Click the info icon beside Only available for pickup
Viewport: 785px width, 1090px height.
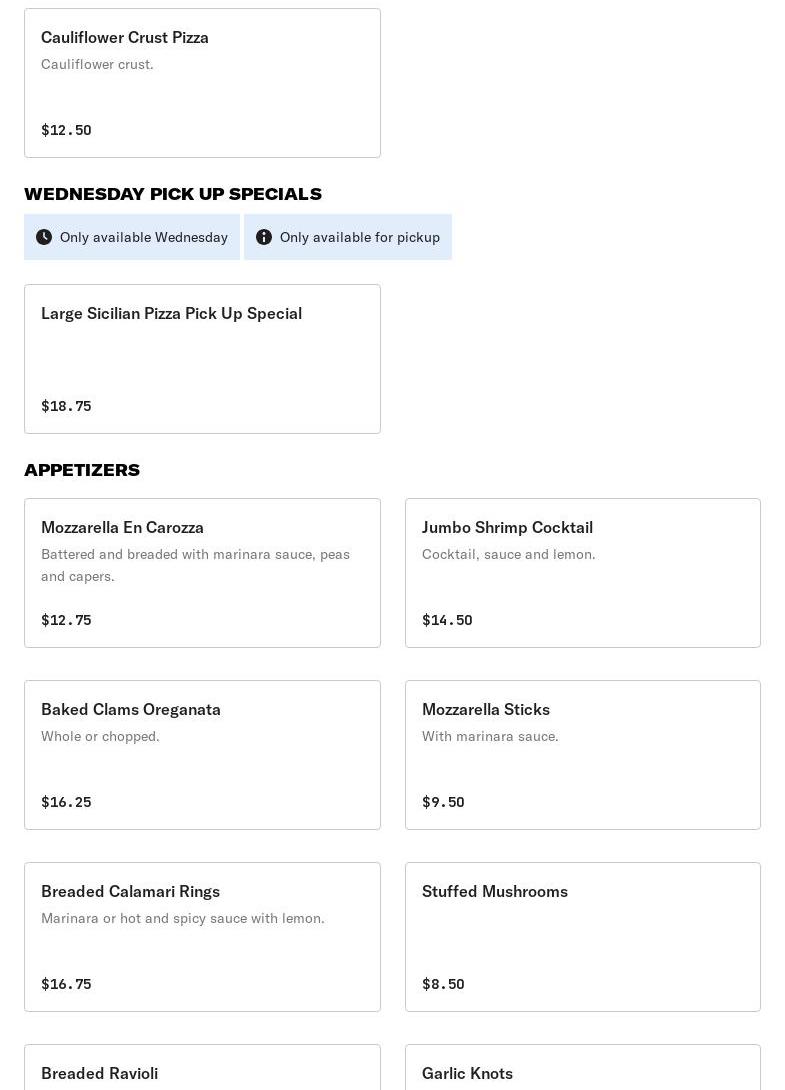point(264,237)
